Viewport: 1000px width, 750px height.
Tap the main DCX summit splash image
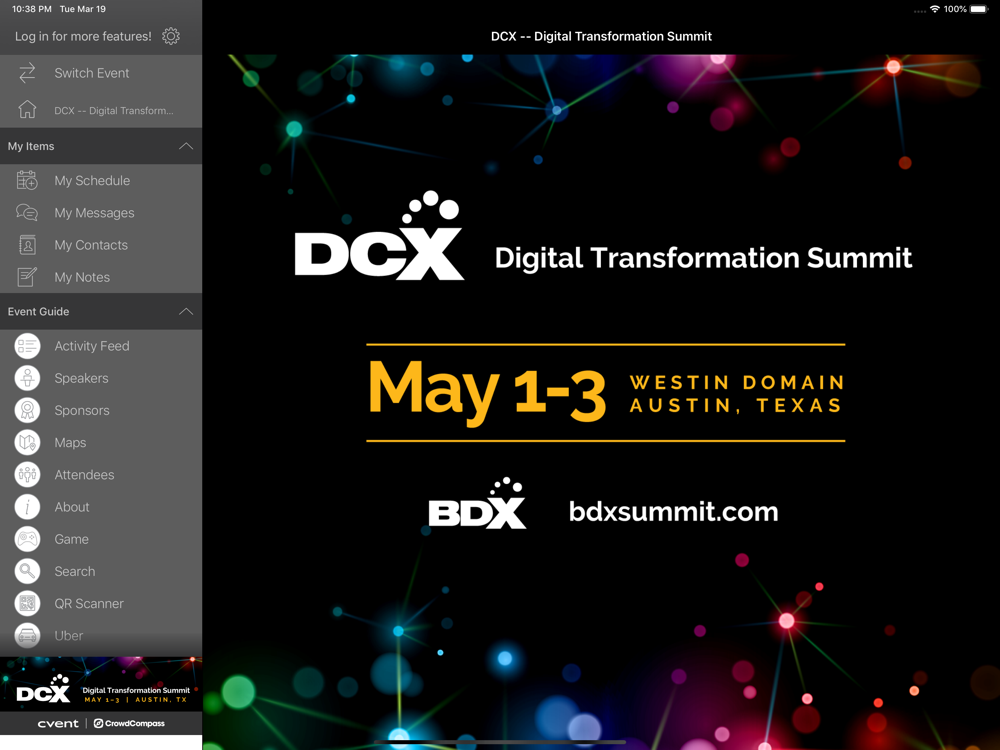pyautogui.click(x=601, y=402)
